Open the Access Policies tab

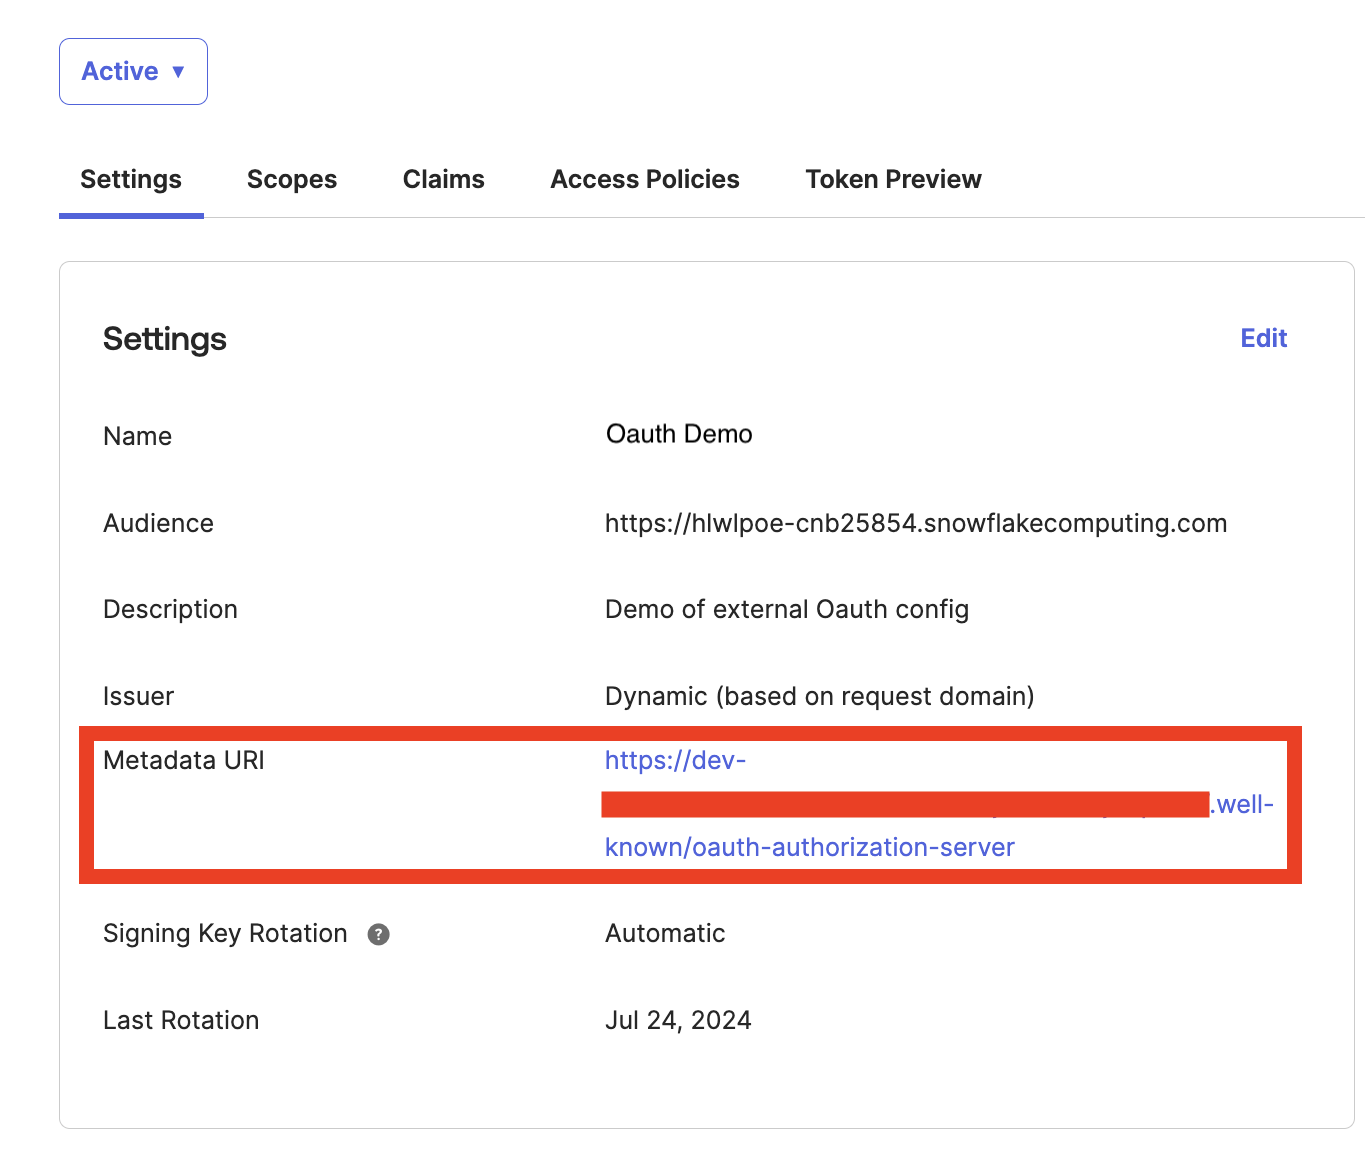coord(644,179)
